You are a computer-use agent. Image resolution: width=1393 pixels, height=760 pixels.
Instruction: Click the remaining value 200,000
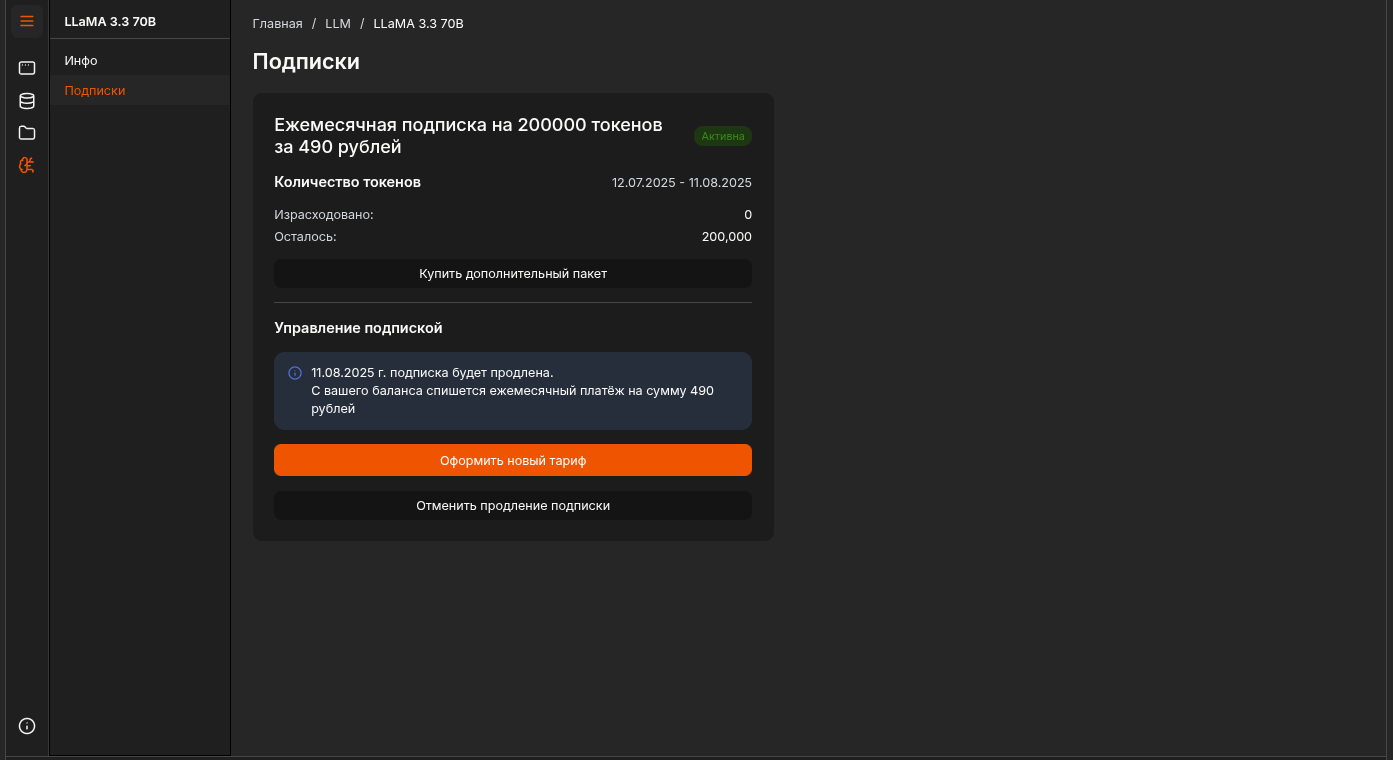click(x=727, y=237)
